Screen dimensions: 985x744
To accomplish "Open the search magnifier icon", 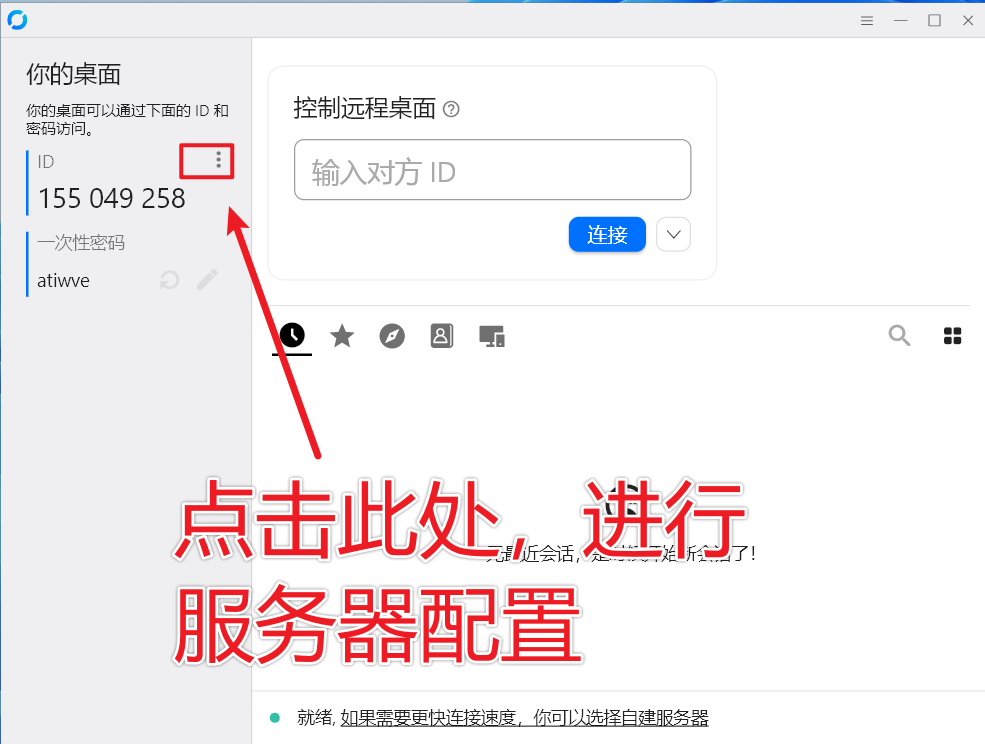I will coord(899,336).
